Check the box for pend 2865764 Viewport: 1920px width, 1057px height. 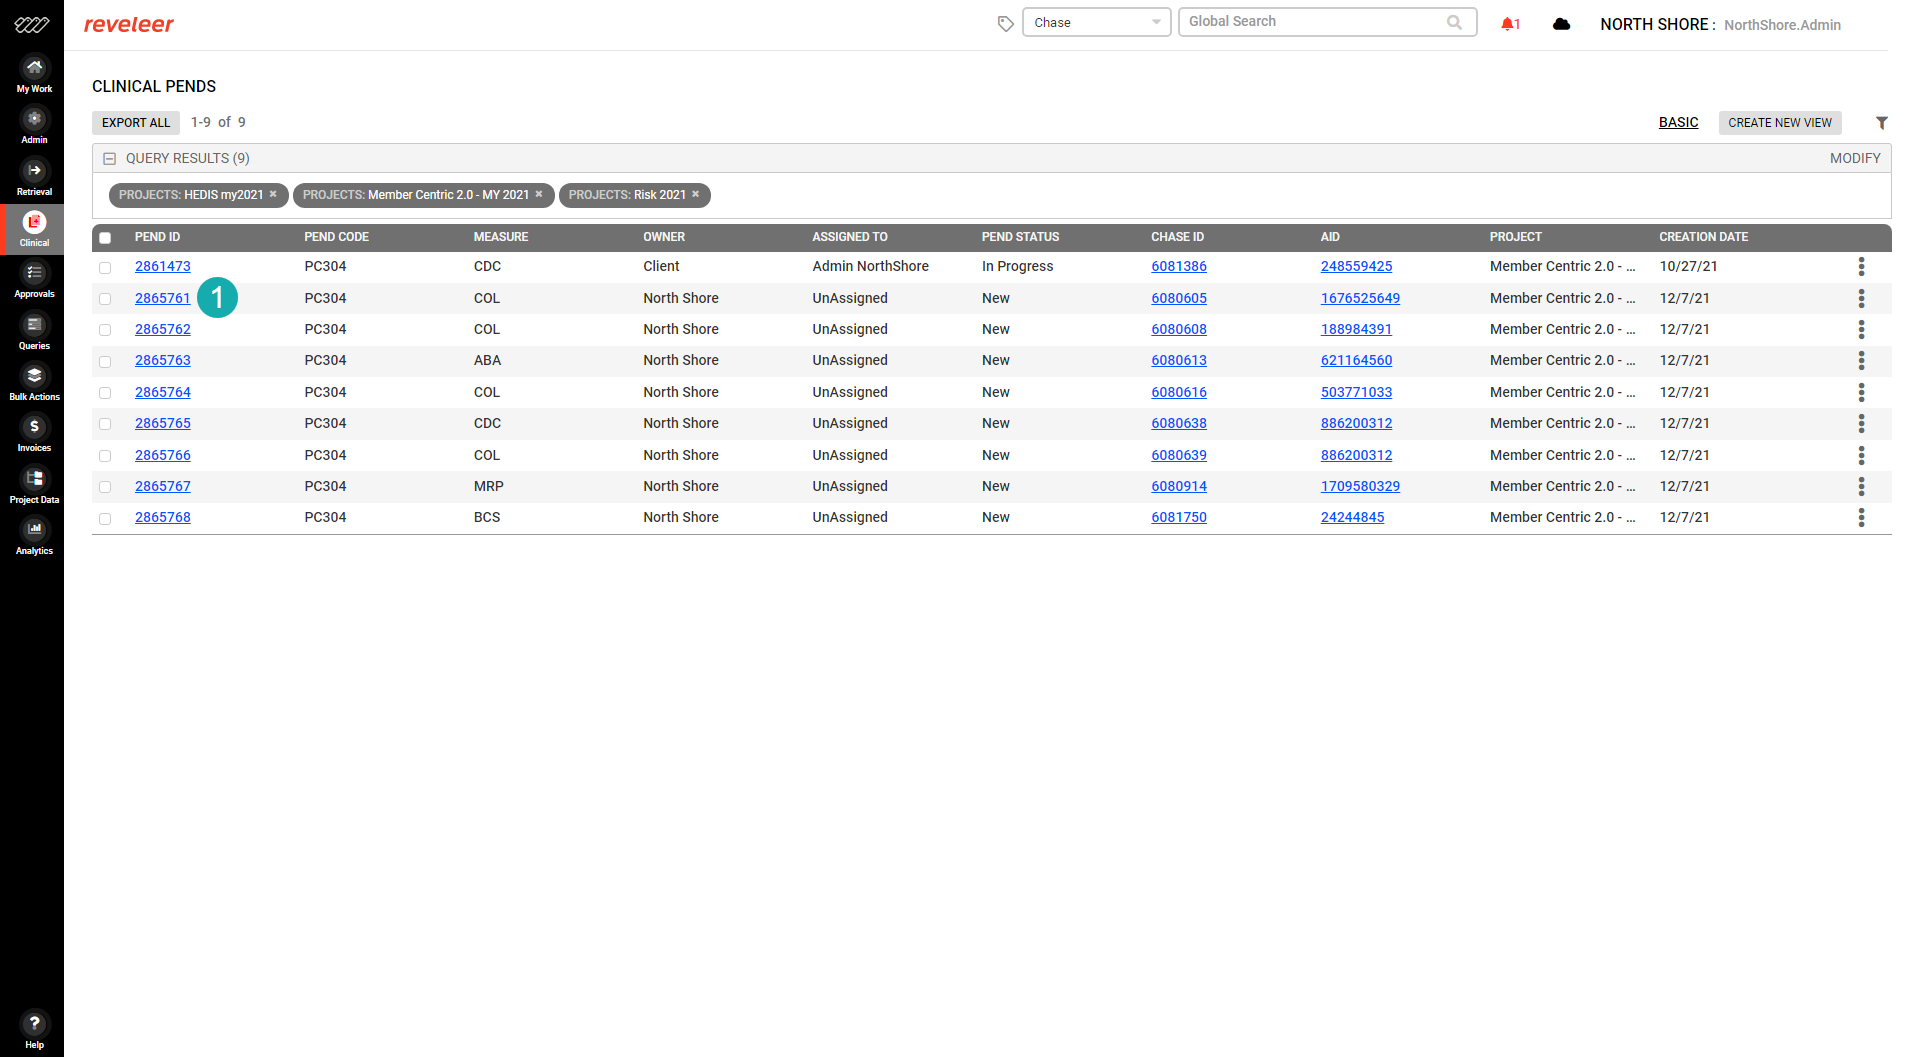pyautogui.click(x=105, y=393)
